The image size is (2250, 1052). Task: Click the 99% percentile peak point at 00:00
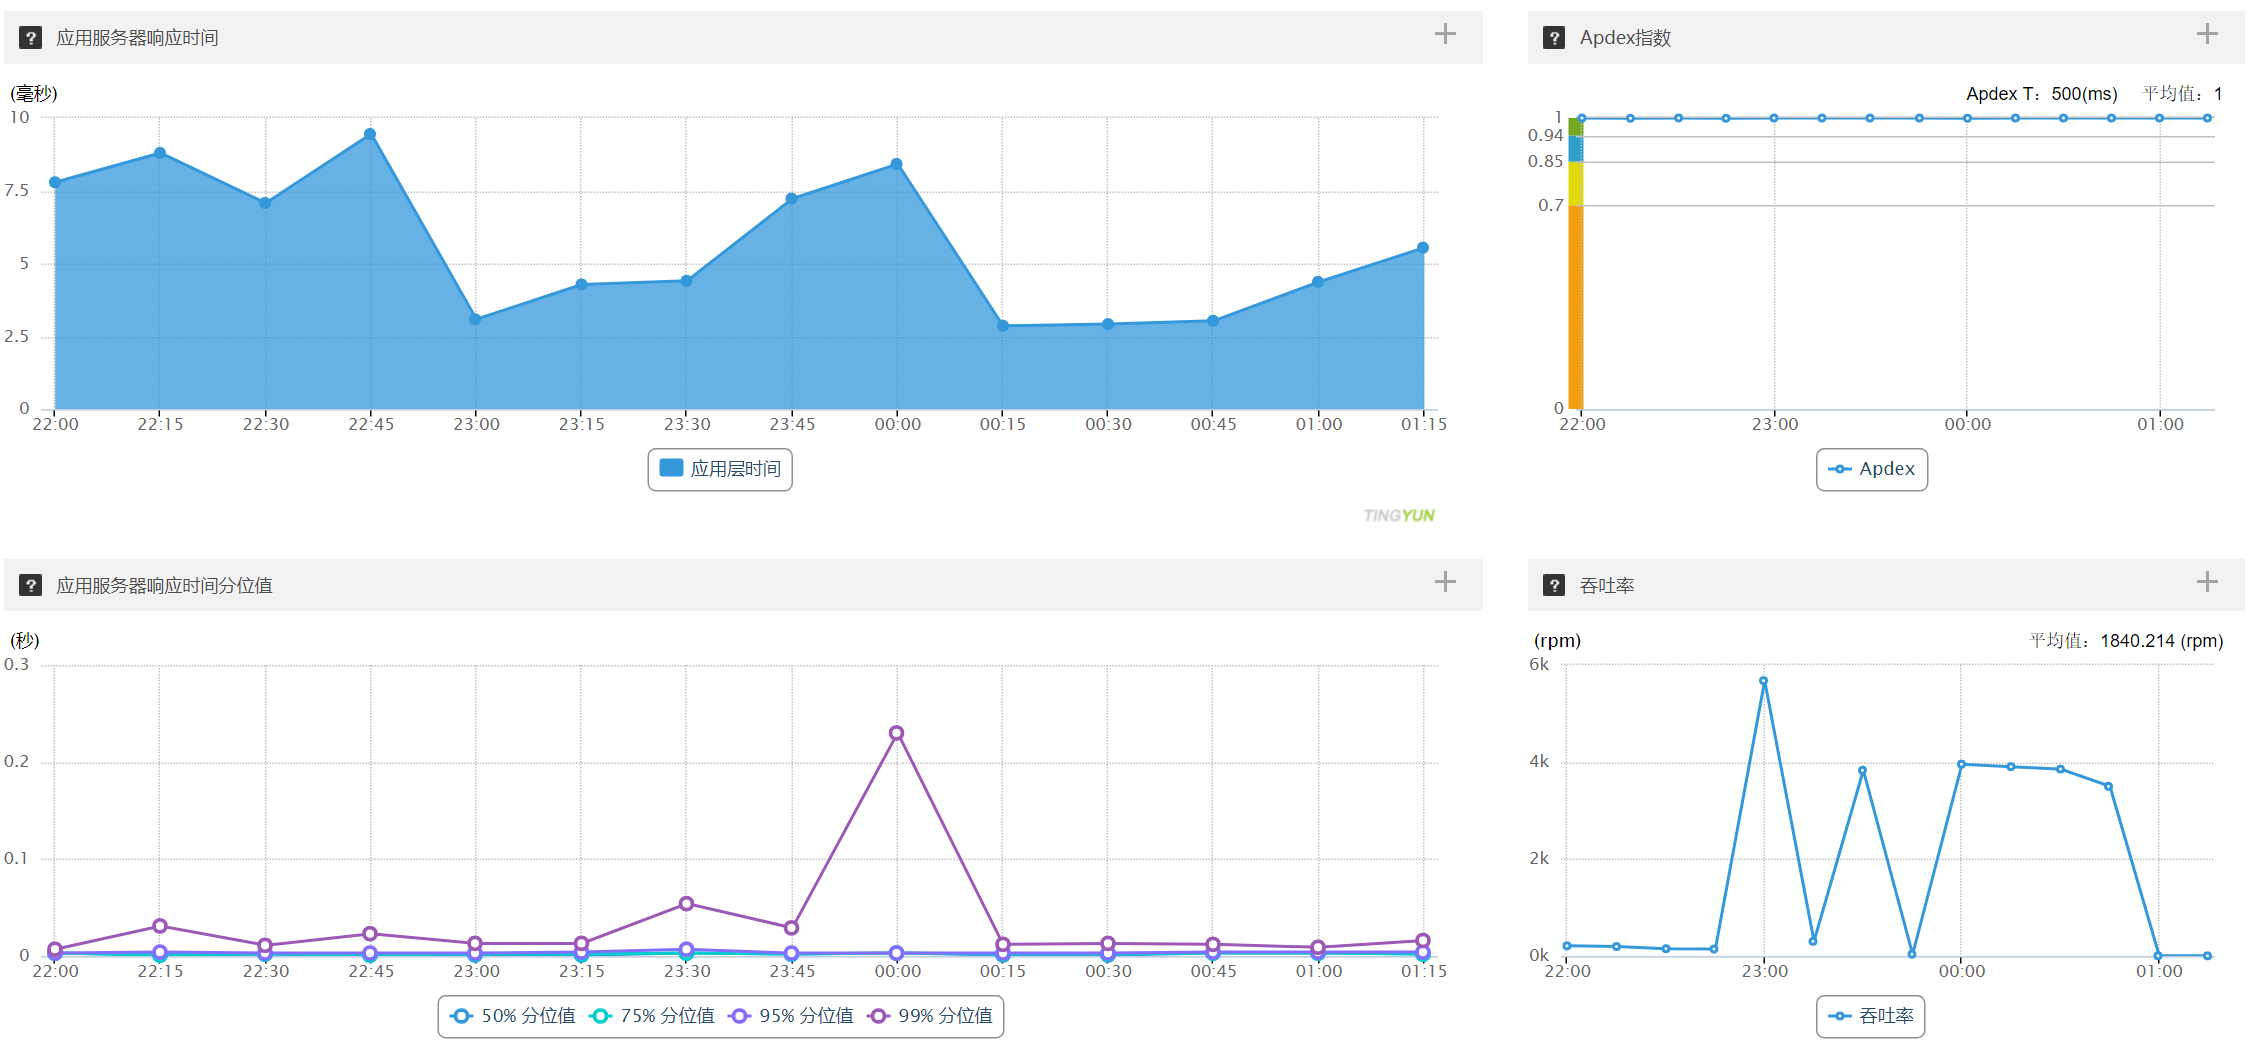pyautogui.click(x=896, y=733)
